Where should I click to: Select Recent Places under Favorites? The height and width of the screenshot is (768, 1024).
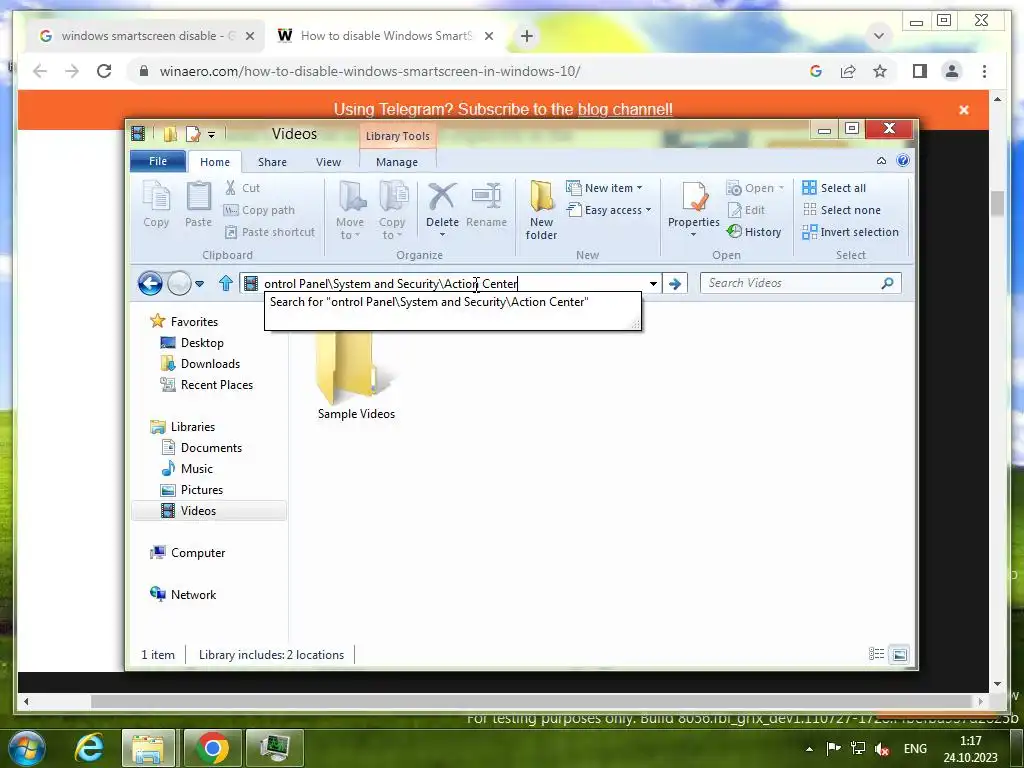click(207, 385)
